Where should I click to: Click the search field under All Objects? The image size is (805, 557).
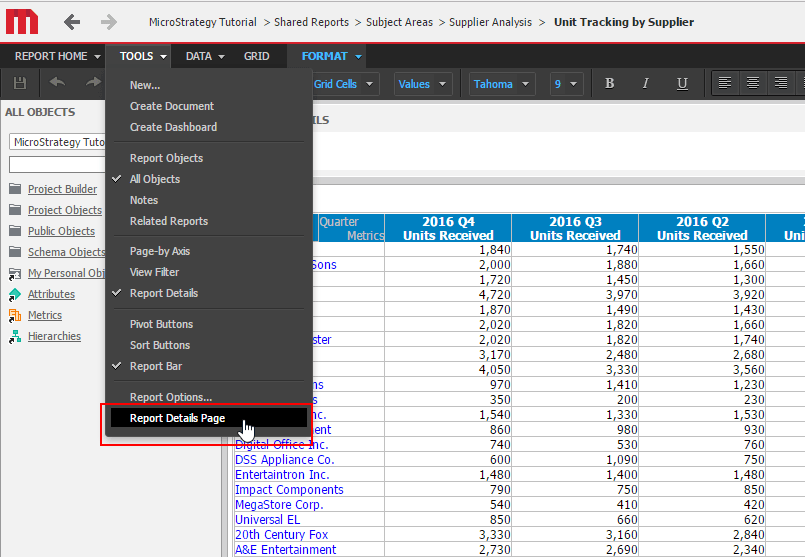(57, 164)
